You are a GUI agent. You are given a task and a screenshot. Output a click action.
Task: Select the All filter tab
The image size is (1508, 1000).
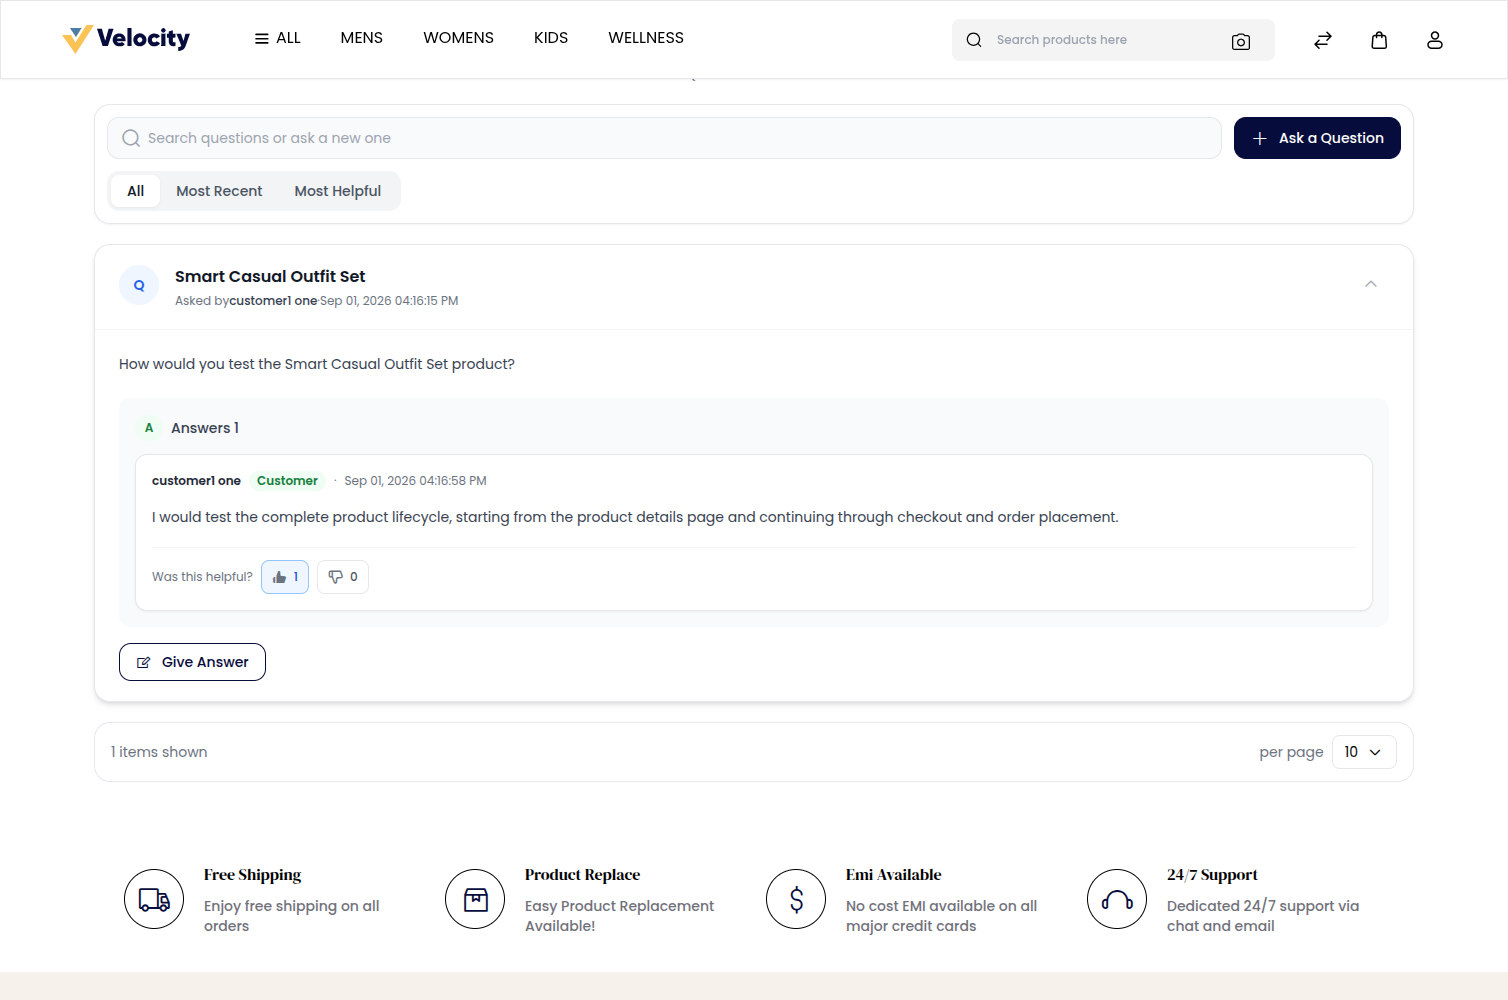(136, 191)
